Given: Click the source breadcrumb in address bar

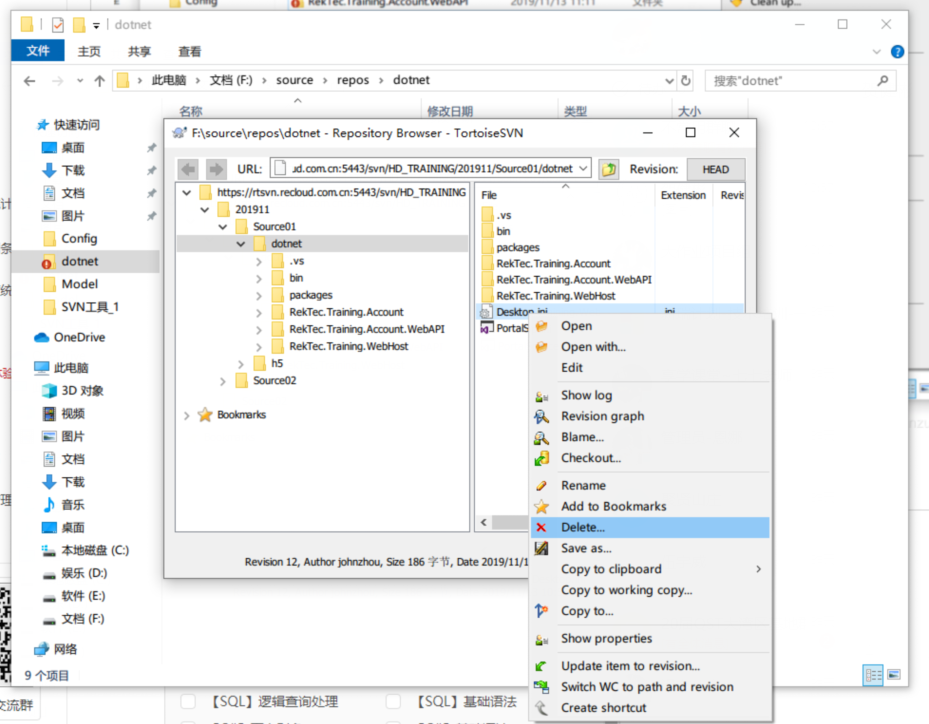Looking at the screenshot, I should (294, 80).
